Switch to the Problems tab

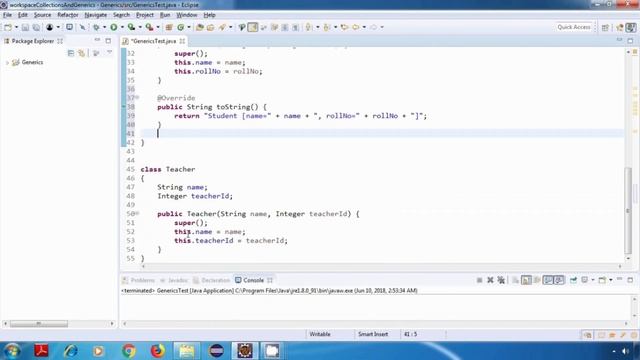[x=139, y=280]
